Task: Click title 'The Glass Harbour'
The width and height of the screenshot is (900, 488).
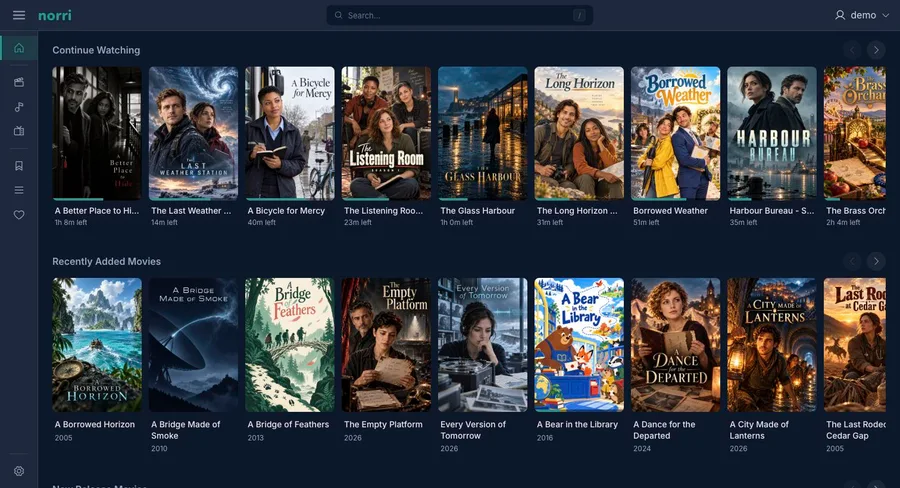Action: (478, 211)
